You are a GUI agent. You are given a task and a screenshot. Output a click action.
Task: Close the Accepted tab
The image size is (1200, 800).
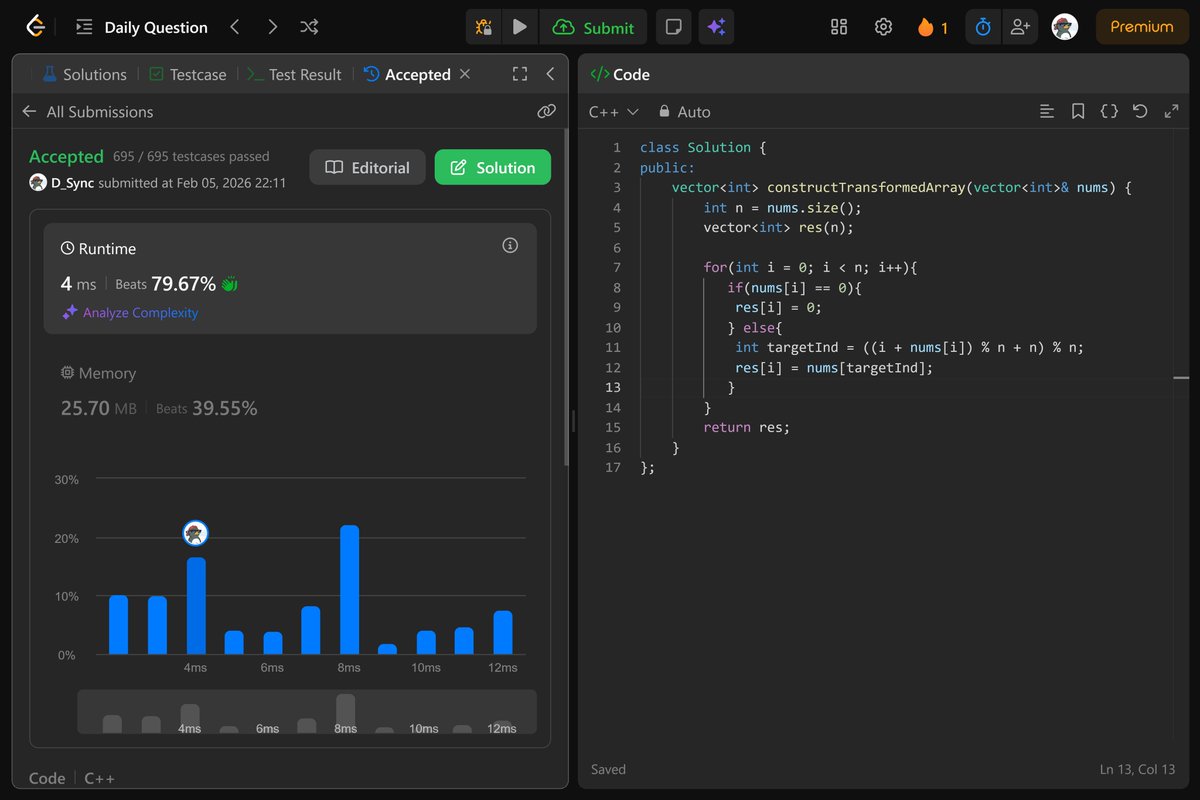pyautogui.click(x=465, y=74)
